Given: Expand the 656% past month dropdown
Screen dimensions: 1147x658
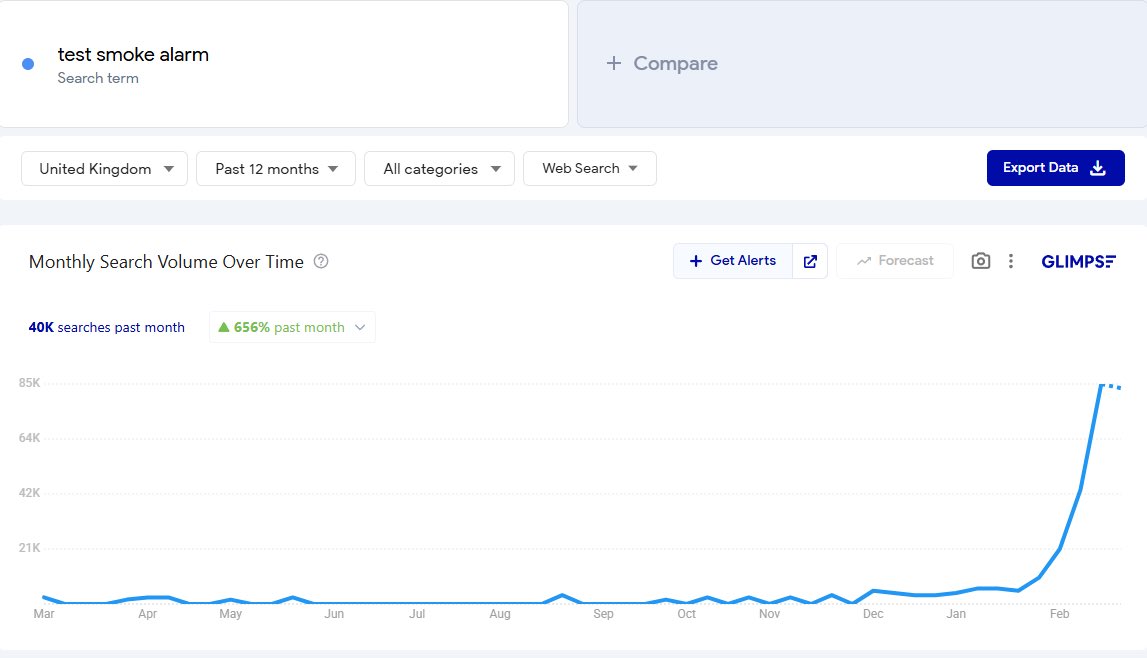Looking at the screenshot, I should [292, 327].
